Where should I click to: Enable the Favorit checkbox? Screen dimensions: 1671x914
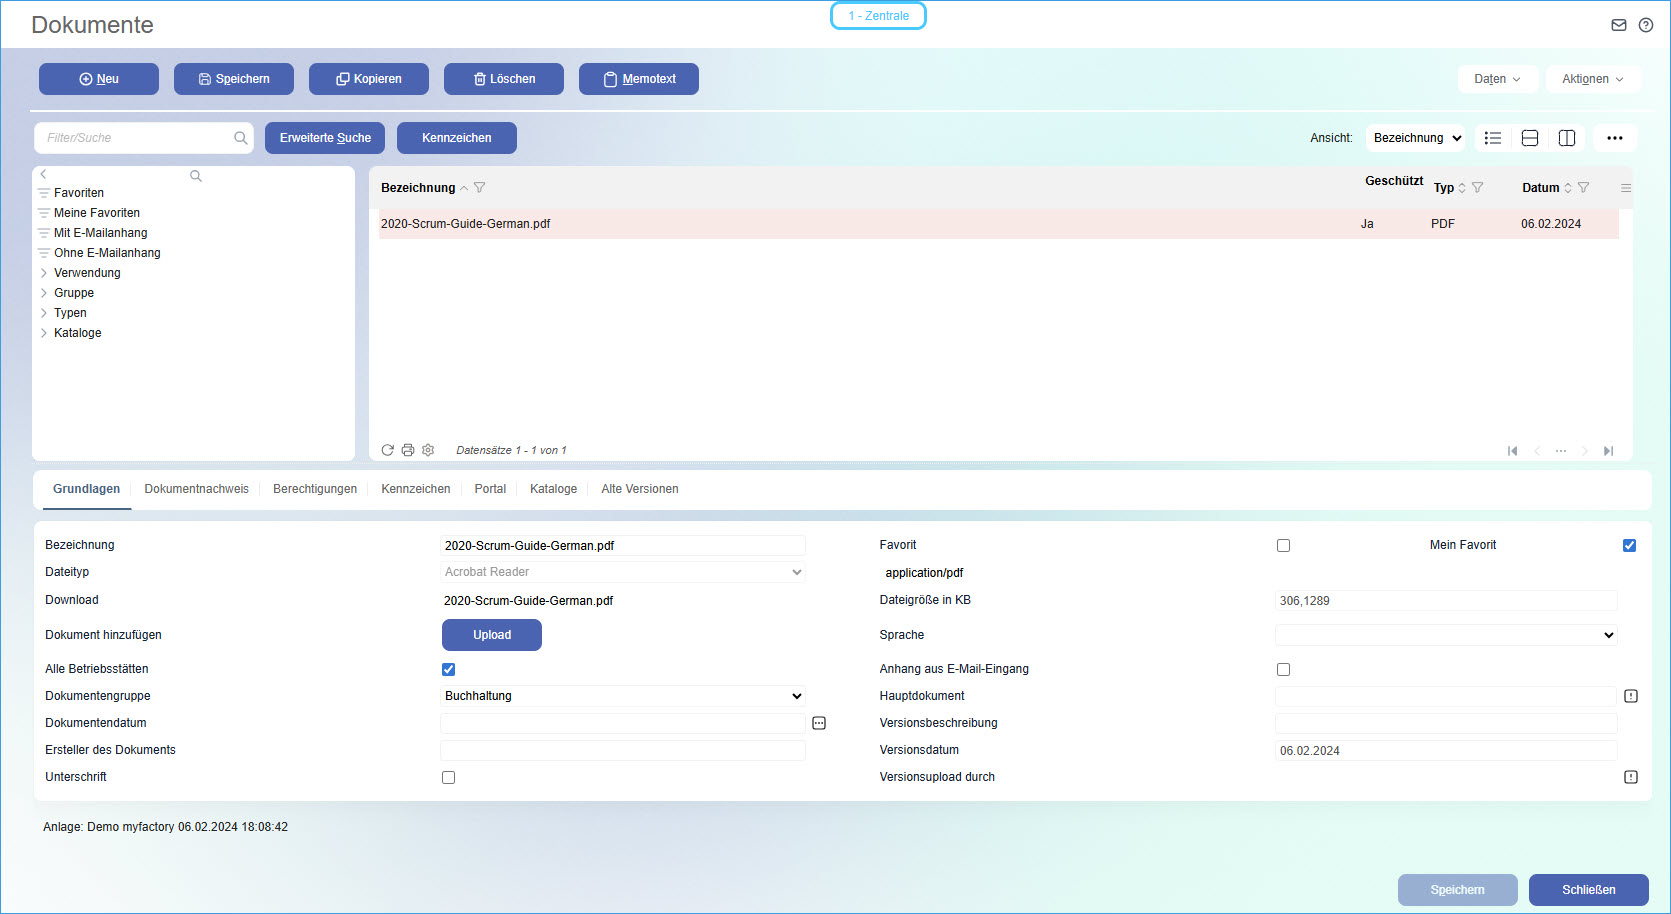click(x=1283, y=545)
